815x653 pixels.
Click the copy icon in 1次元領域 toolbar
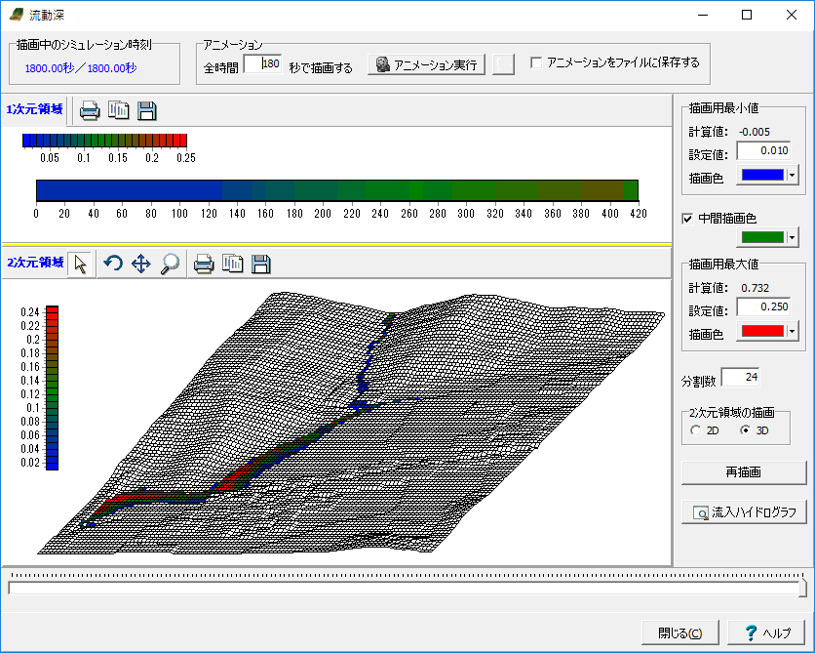pyautogui.click(x=119, y=110)
